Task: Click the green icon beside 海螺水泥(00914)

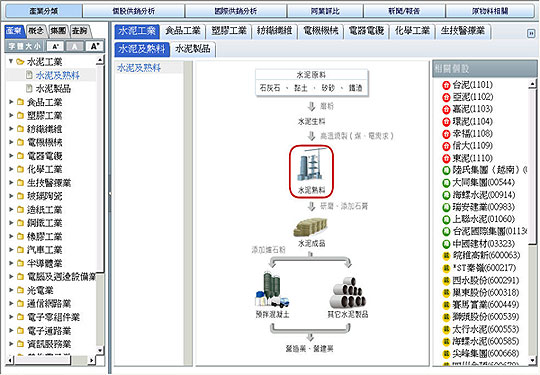Action: [446, 195]
